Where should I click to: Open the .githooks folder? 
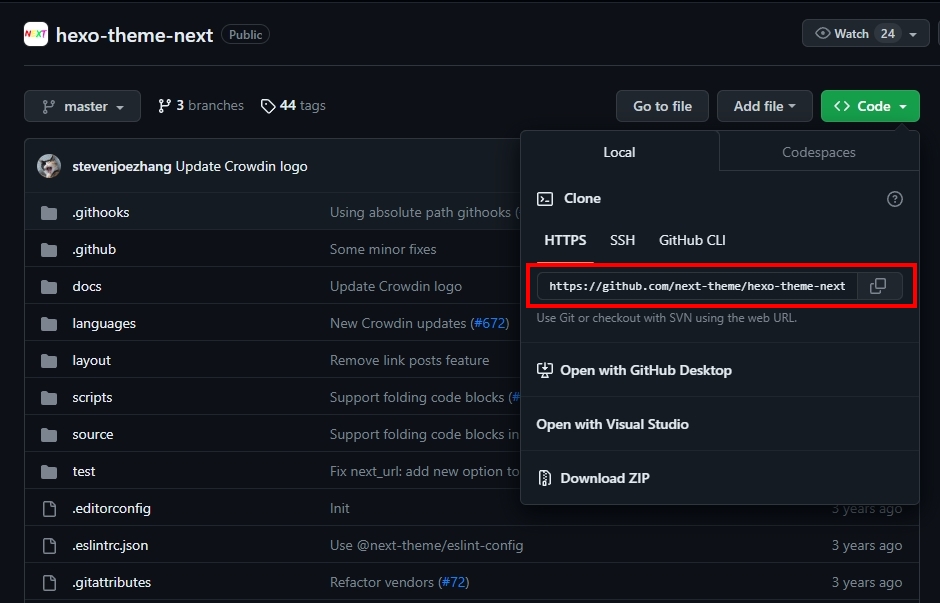[x=101, y=212]
